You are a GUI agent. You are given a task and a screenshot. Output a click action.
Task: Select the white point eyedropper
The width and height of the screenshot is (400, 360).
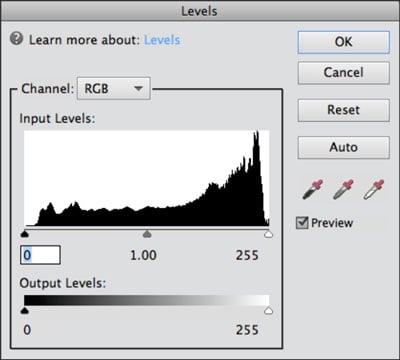[374, 189]
